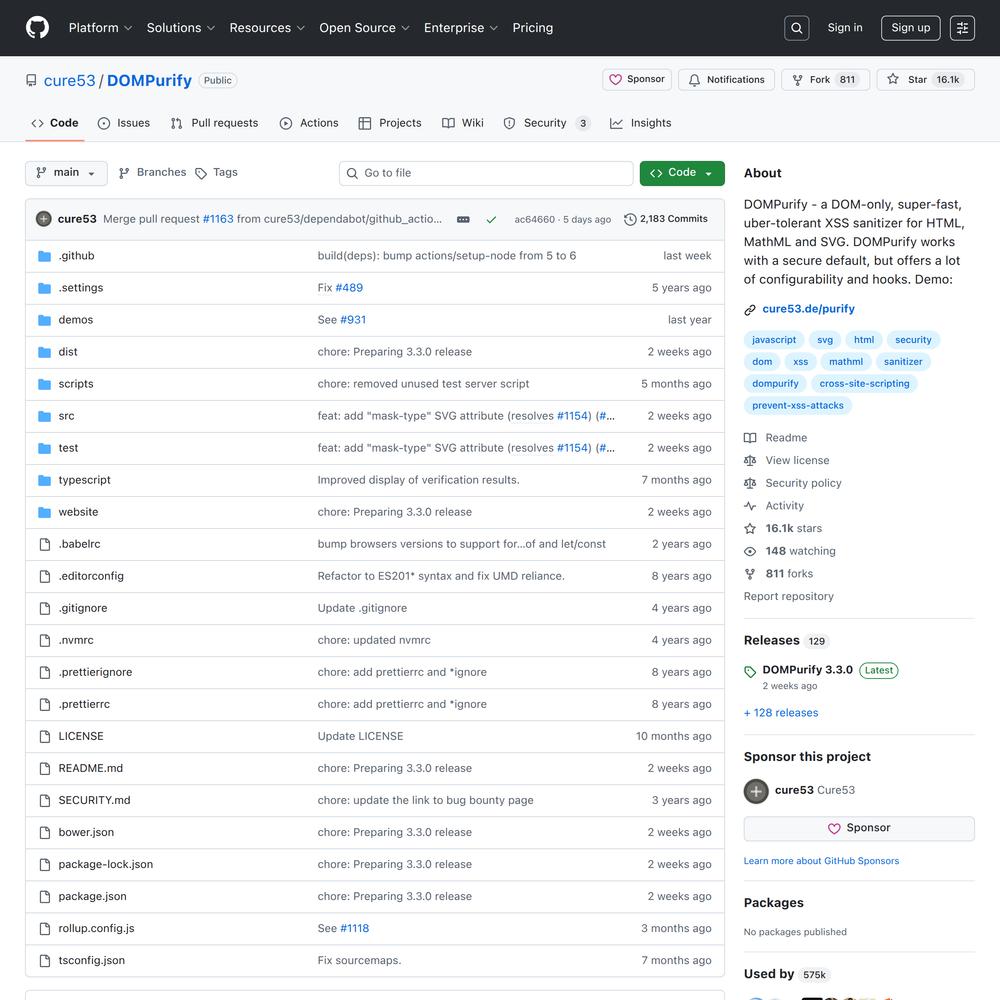Image resolution: width=1000 pixels, height=1000 pixels.
Task: Open the Pull requests tab
Action: 214,123
